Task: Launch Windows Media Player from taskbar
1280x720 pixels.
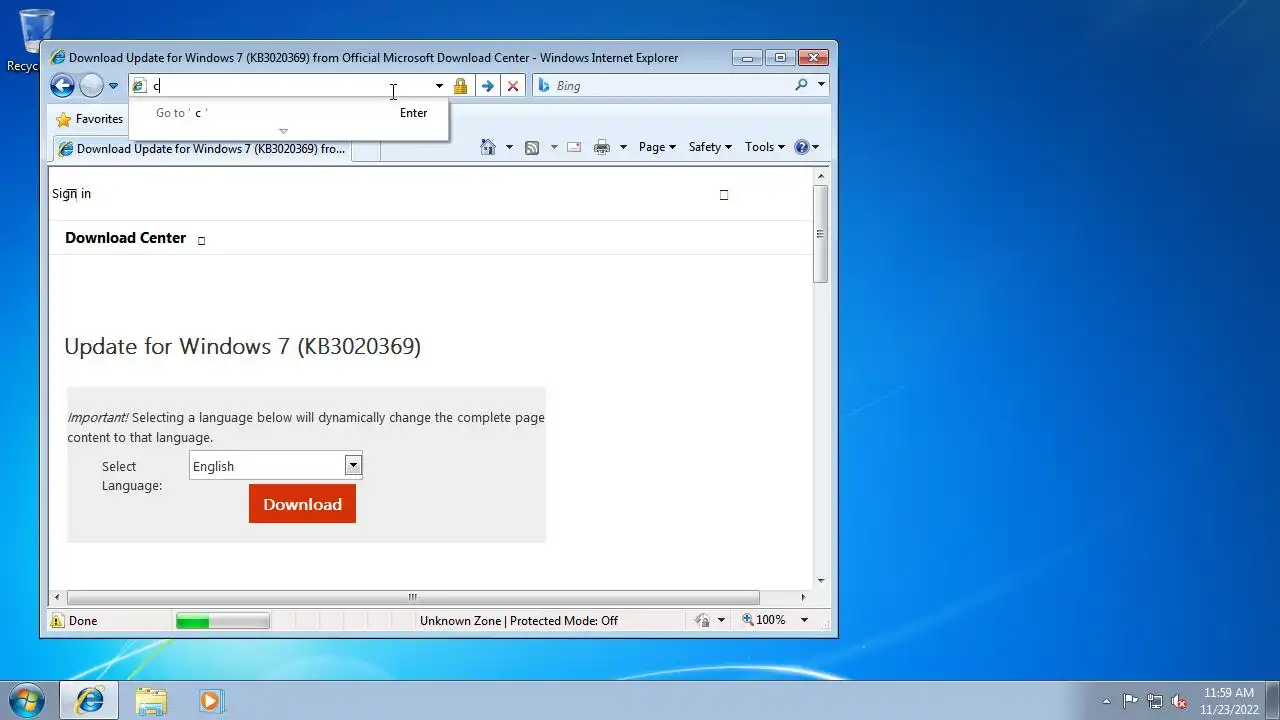Action: click(x=211, y=701)
